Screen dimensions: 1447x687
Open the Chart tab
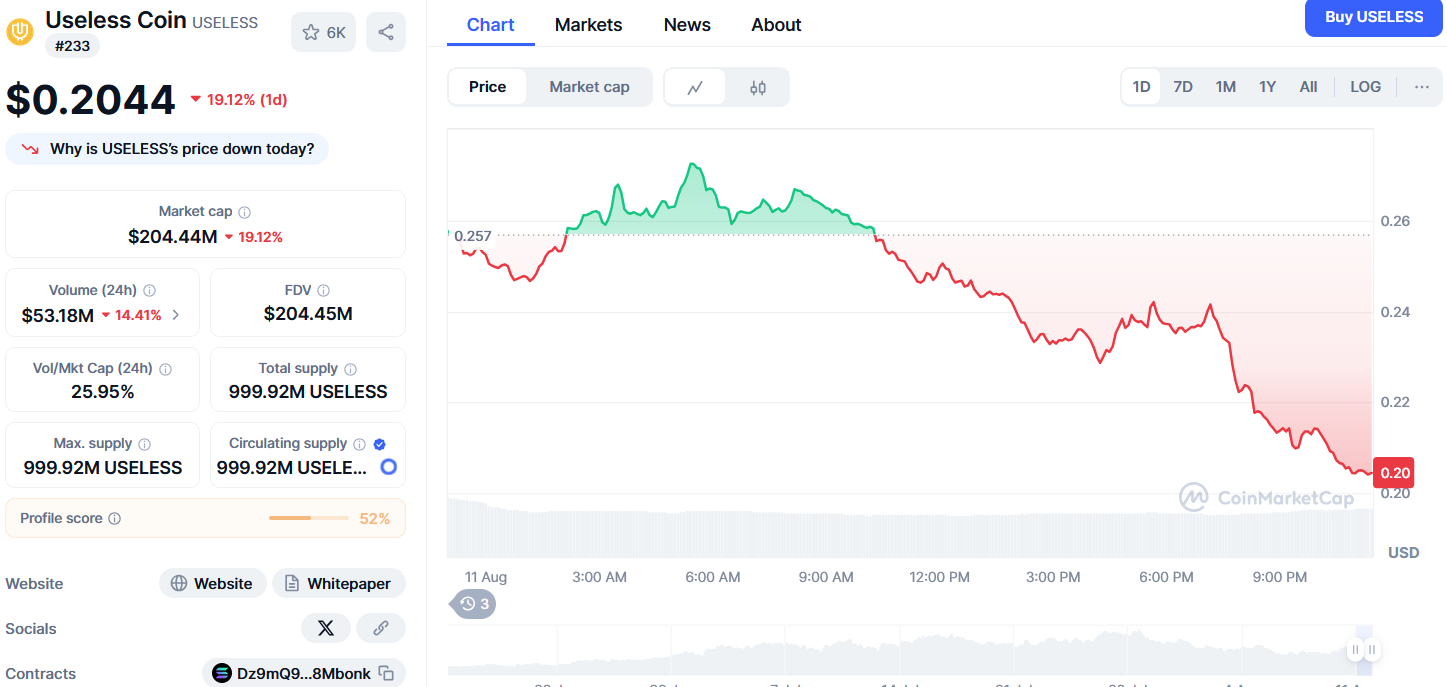[491, 25]
